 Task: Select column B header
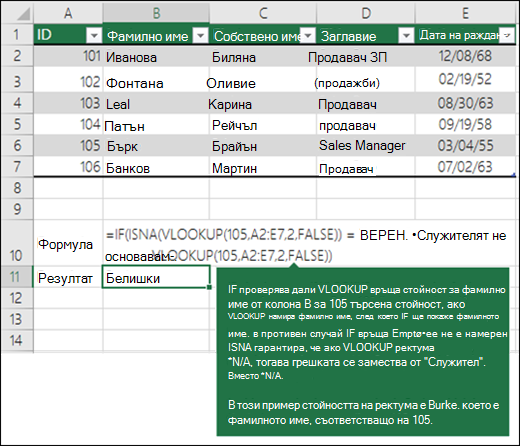click(x=156, y=13)
